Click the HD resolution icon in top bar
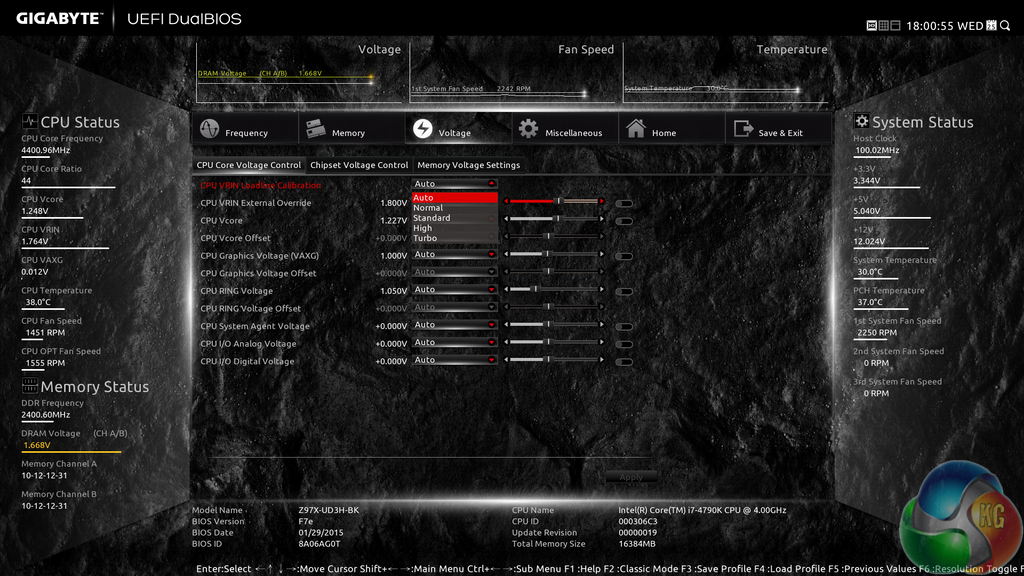This screenshot has height=576, width=1024. 871,25
